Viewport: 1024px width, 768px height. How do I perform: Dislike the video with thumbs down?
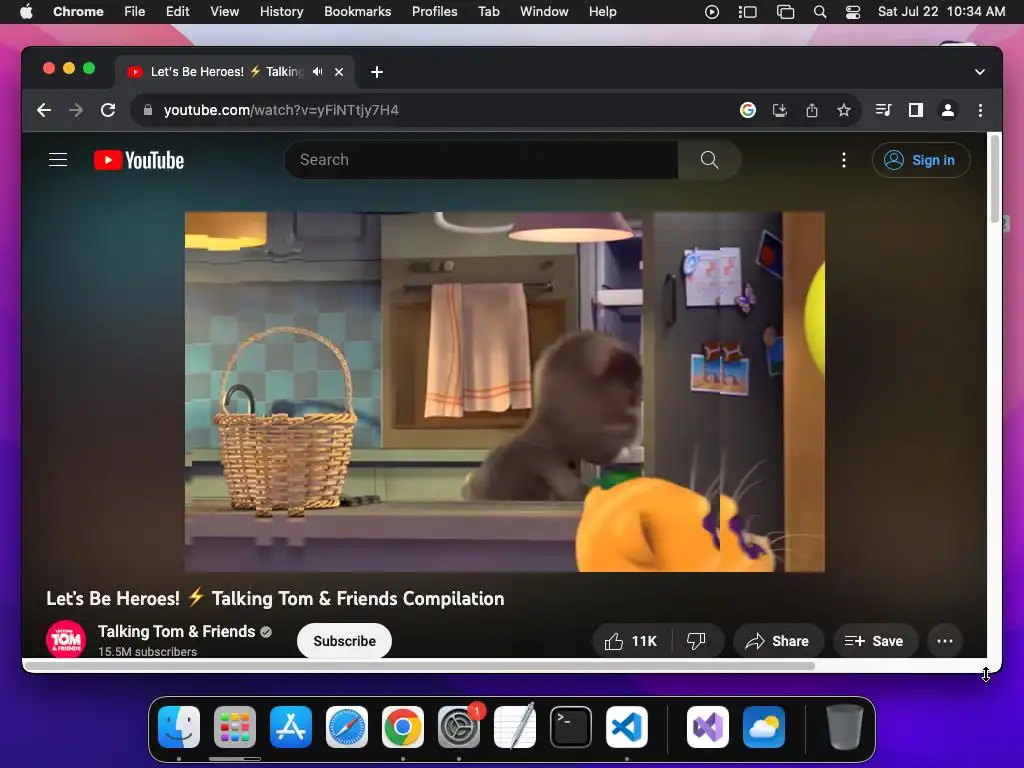click(x=697, y=641)
